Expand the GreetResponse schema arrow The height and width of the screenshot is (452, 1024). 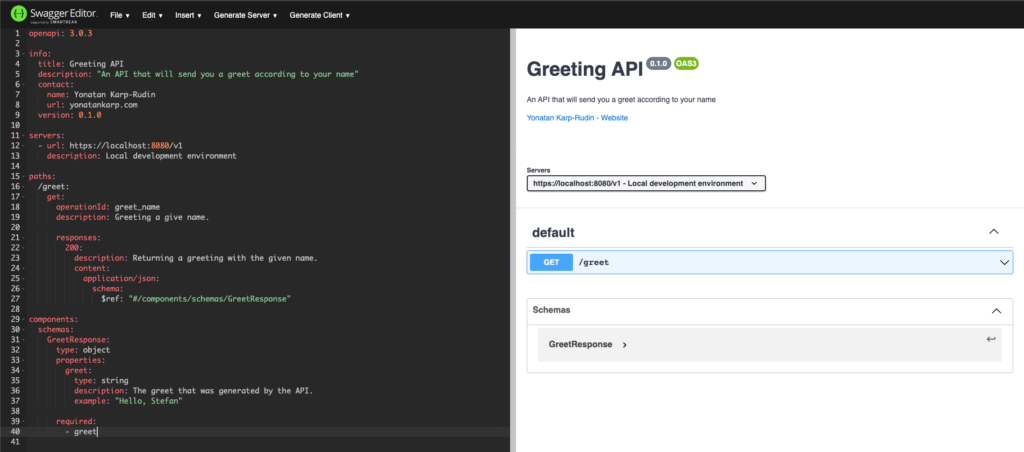pos(624,344)
